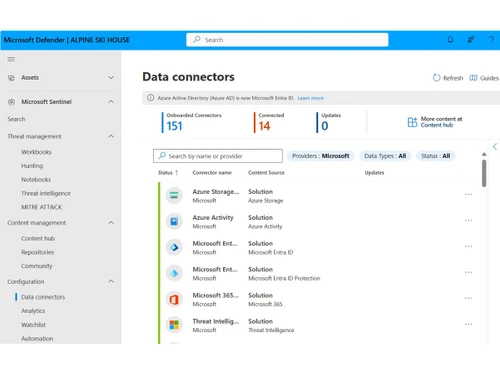The image size is (500, 375).
Task: Click Search by name or provider field
Action: (218, 156)
